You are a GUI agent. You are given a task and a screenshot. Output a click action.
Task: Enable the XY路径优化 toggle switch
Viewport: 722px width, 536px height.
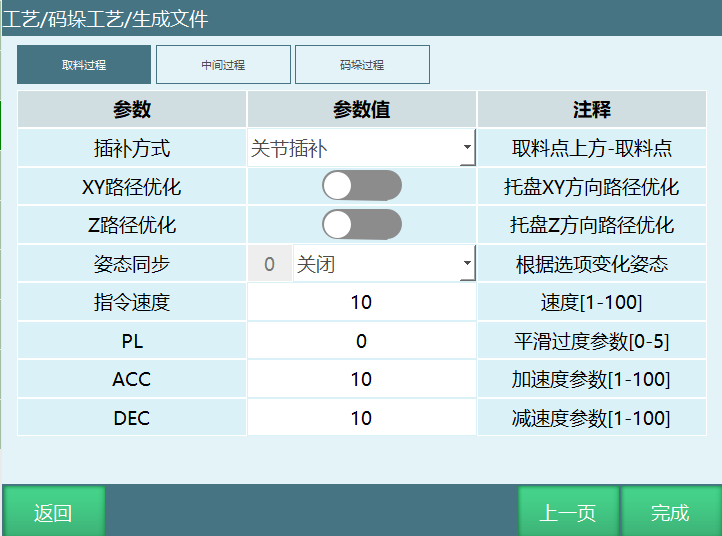pyautogui.click(x=361, y=187)
